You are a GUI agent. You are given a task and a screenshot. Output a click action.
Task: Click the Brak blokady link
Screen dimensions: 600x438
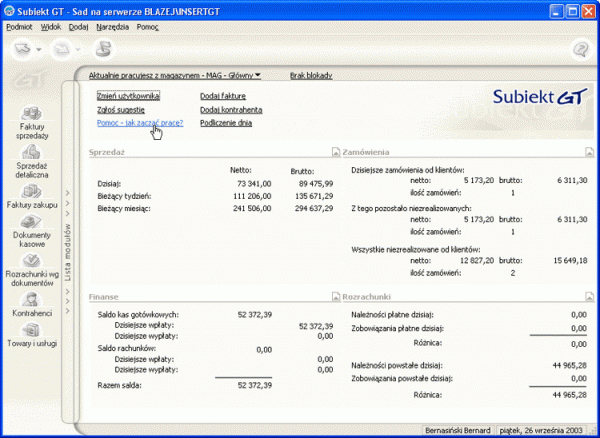(311, 75)
